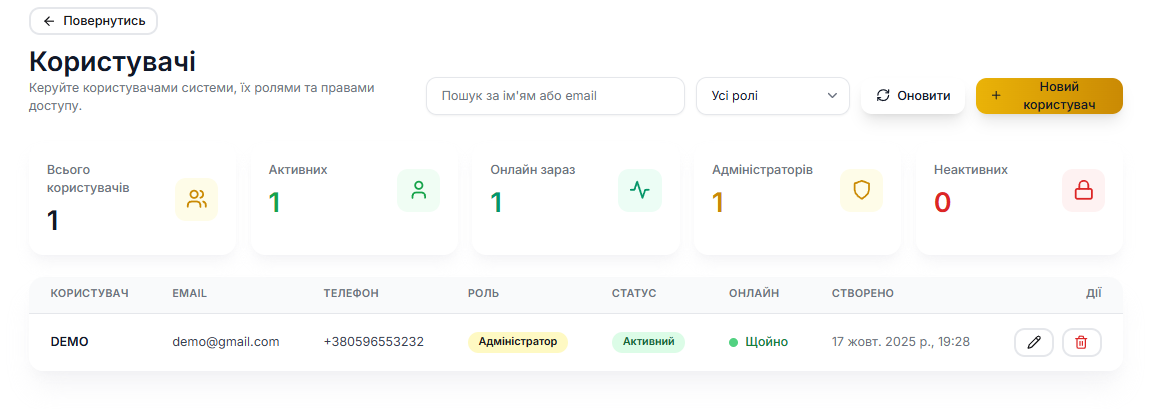Image resolution: width=1160 pixels, height=409 pixels.
Task: Click the Щойно online indicator
Action: [758, 342]
